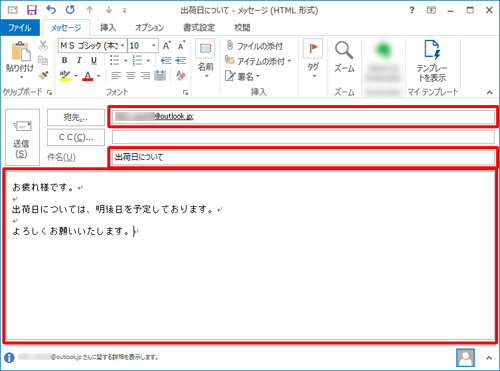
Task: Center align text
Action: [x=130, y=76]
